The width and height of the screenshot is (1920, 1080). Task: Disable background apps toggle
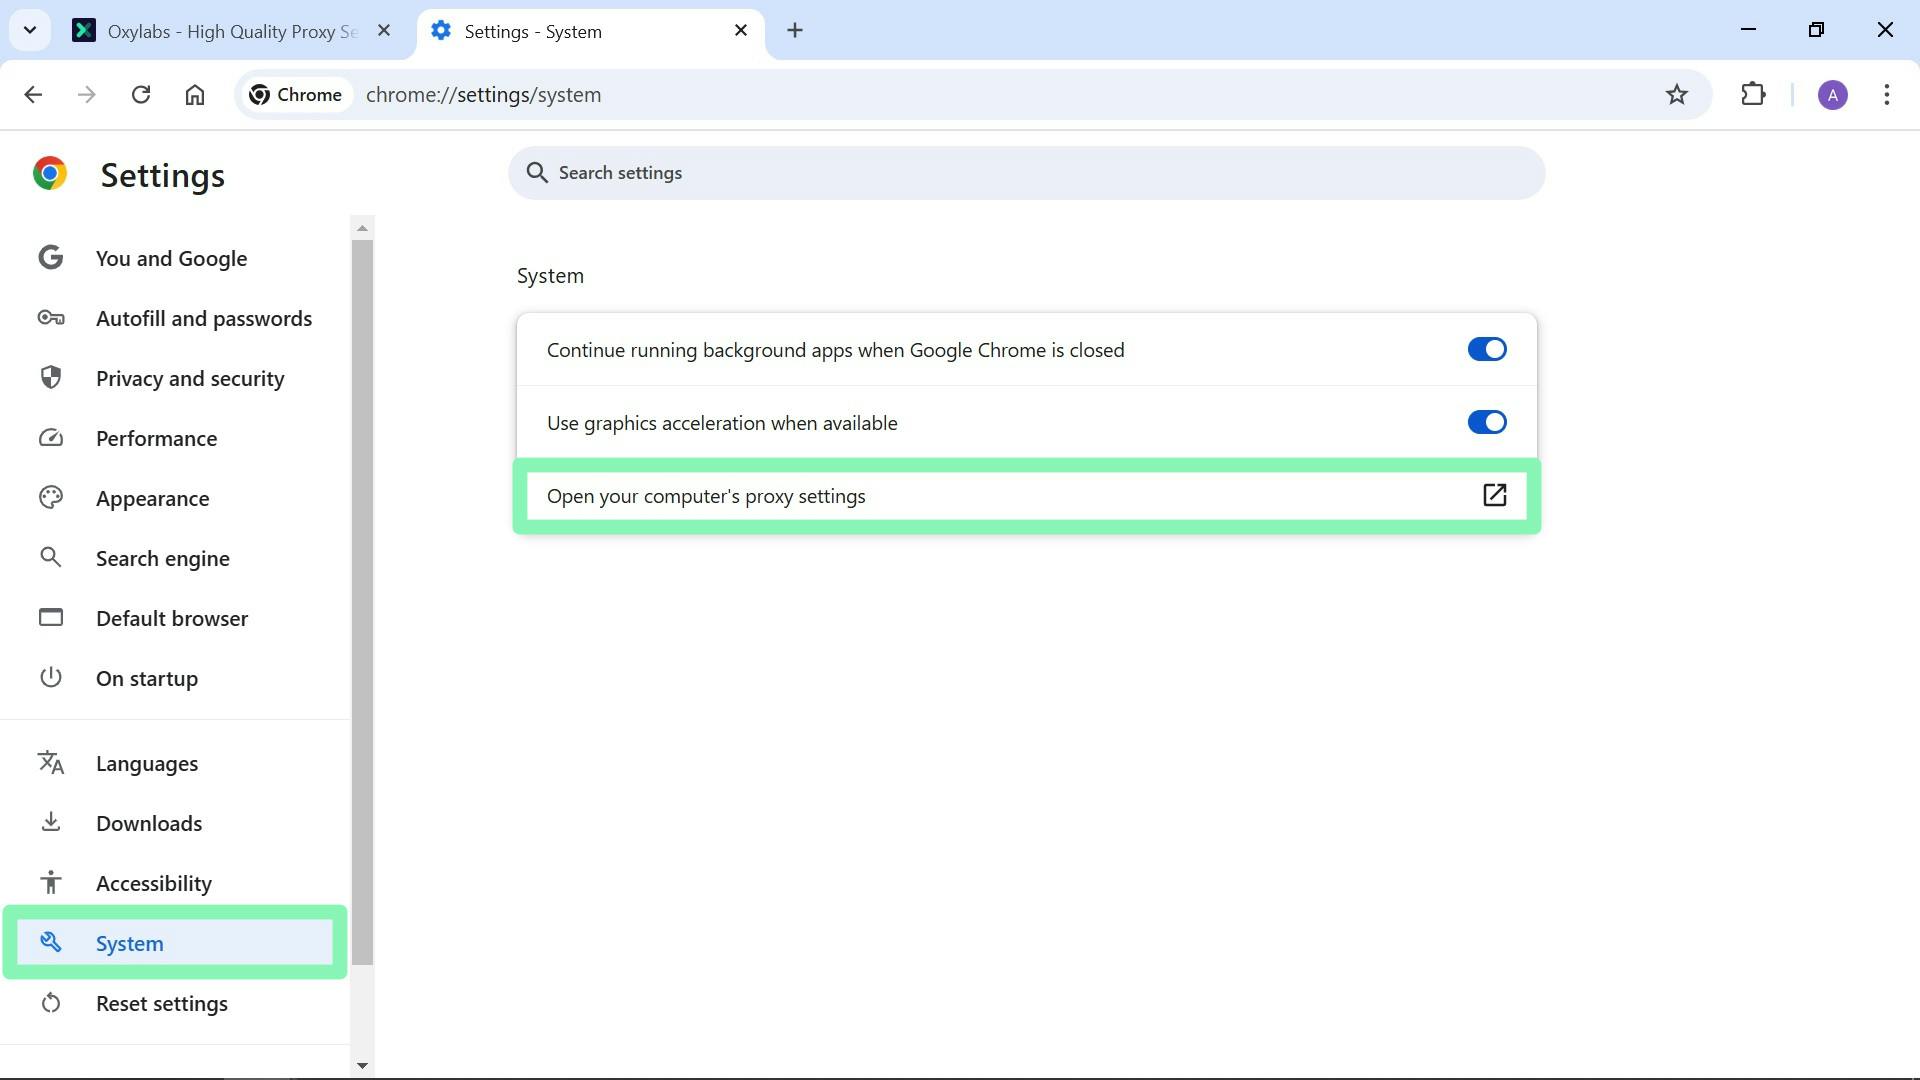(x=1486, y=350)
